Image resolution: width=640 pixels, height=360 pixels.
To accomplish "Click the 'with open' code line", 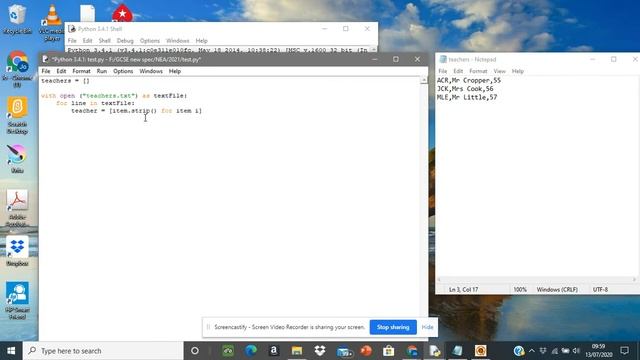I will pos(114,96).
